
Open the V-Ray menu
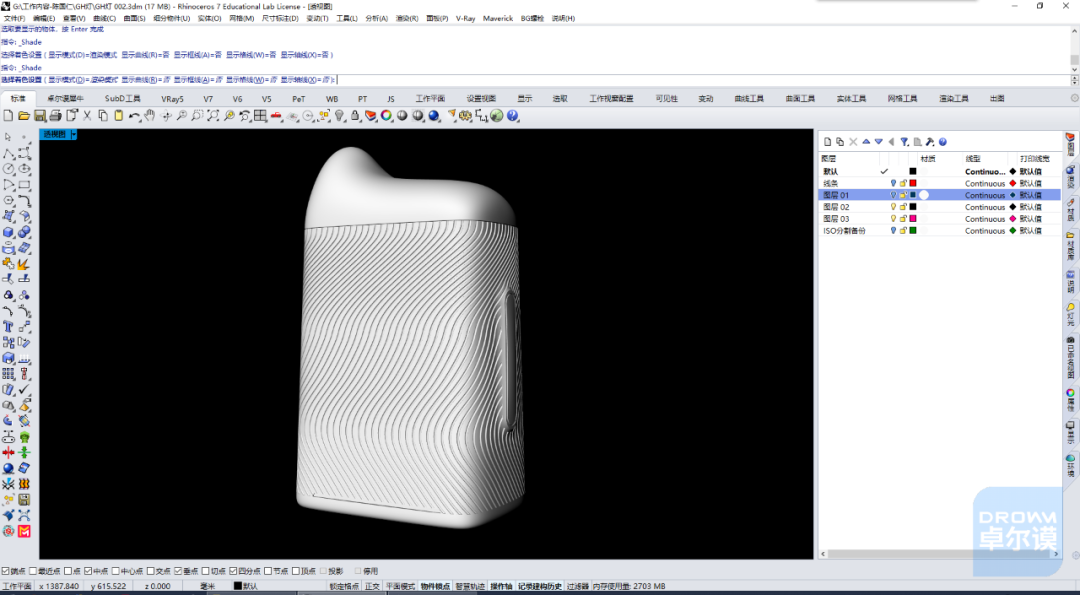466,19
